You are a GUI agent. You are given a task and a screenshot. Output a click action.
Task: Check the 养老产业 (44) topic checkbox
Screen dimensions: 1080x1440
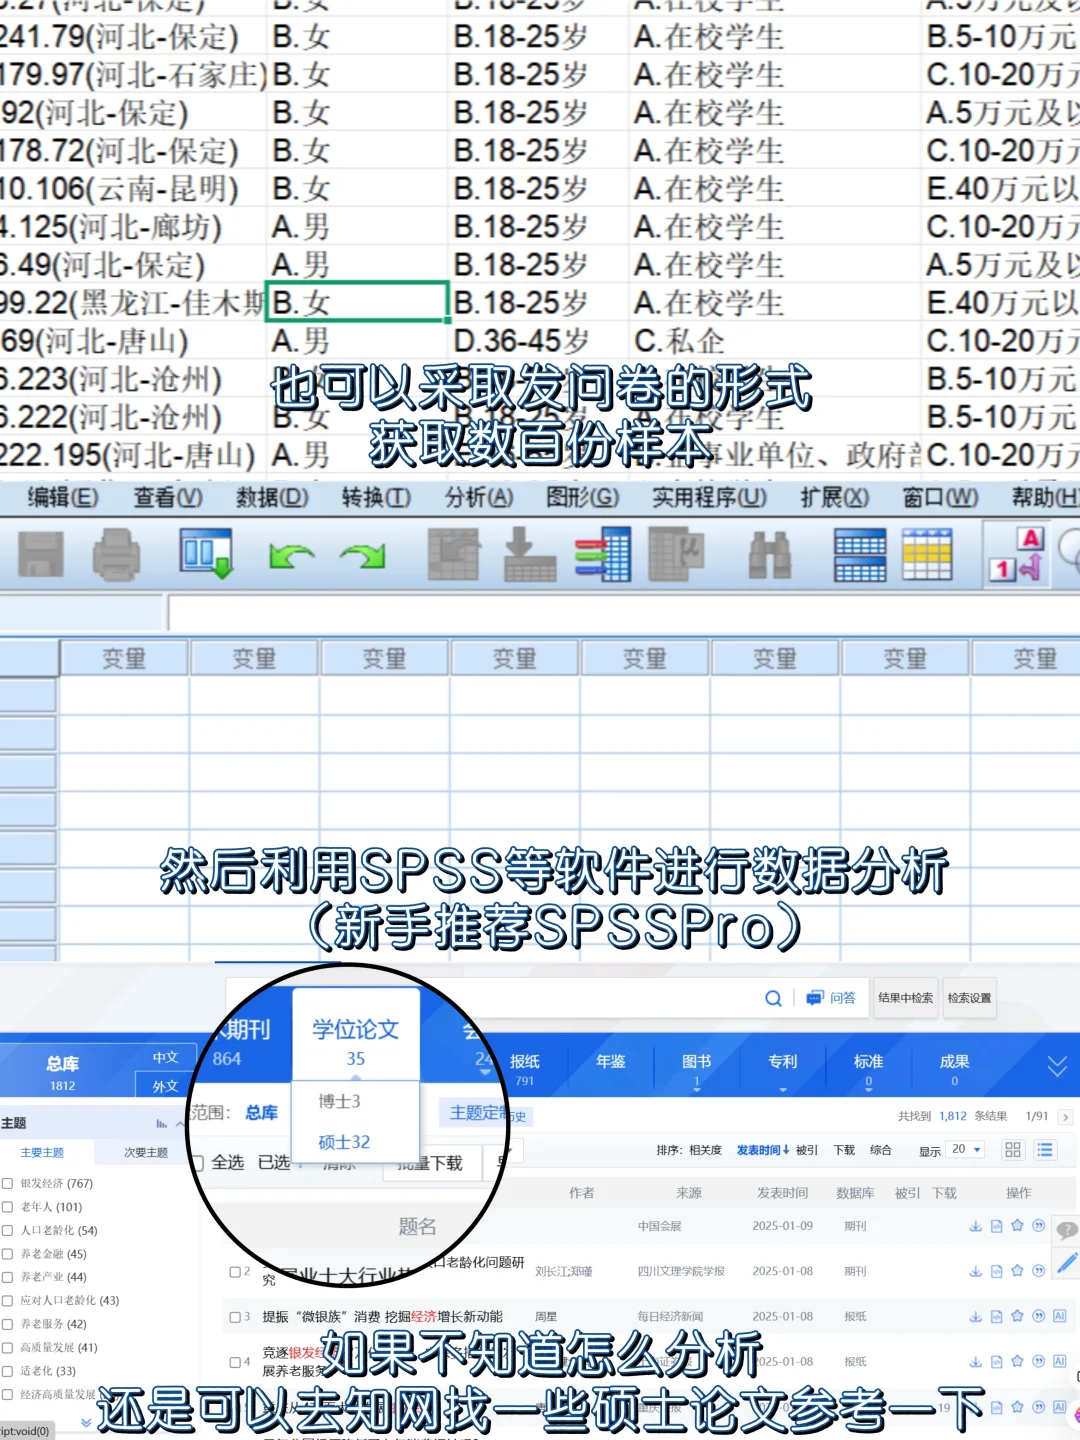point(8,1277)
